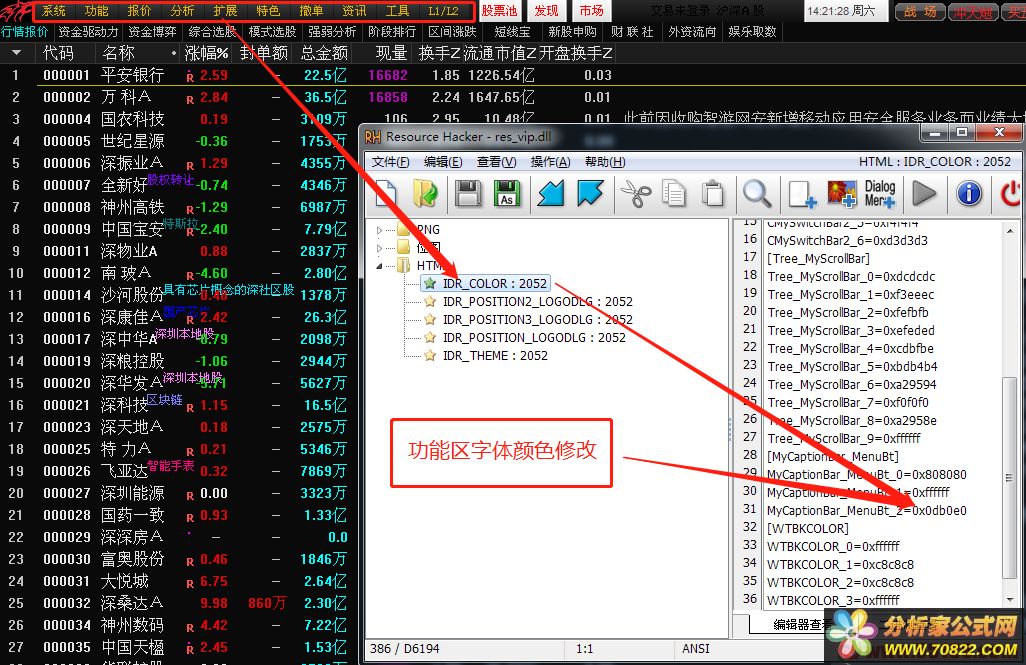Screen dimensions: 1026x665
Task: Switch to the 资金博弈 tab
Action: point(152,31)
